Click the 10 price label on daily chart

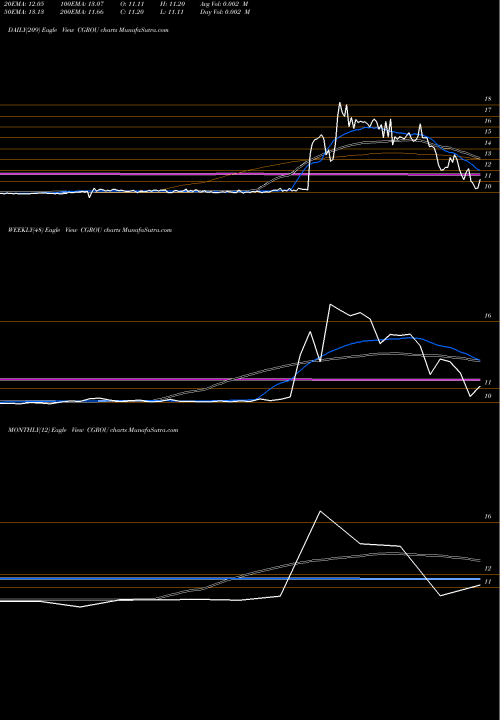488,186
